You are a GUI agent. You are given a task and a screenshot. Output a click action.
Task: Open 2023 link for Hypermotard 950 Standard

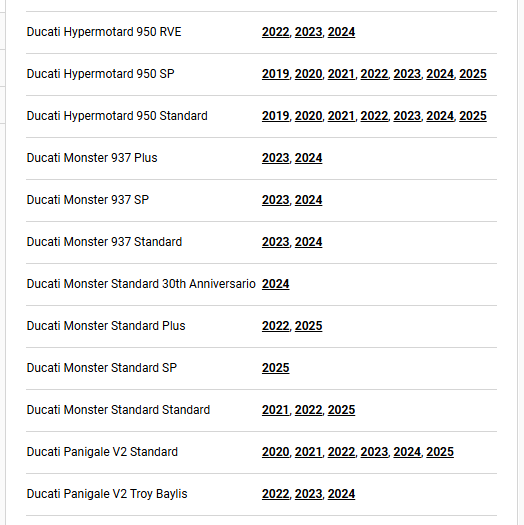pyautogui.click(x=407, y=116)
